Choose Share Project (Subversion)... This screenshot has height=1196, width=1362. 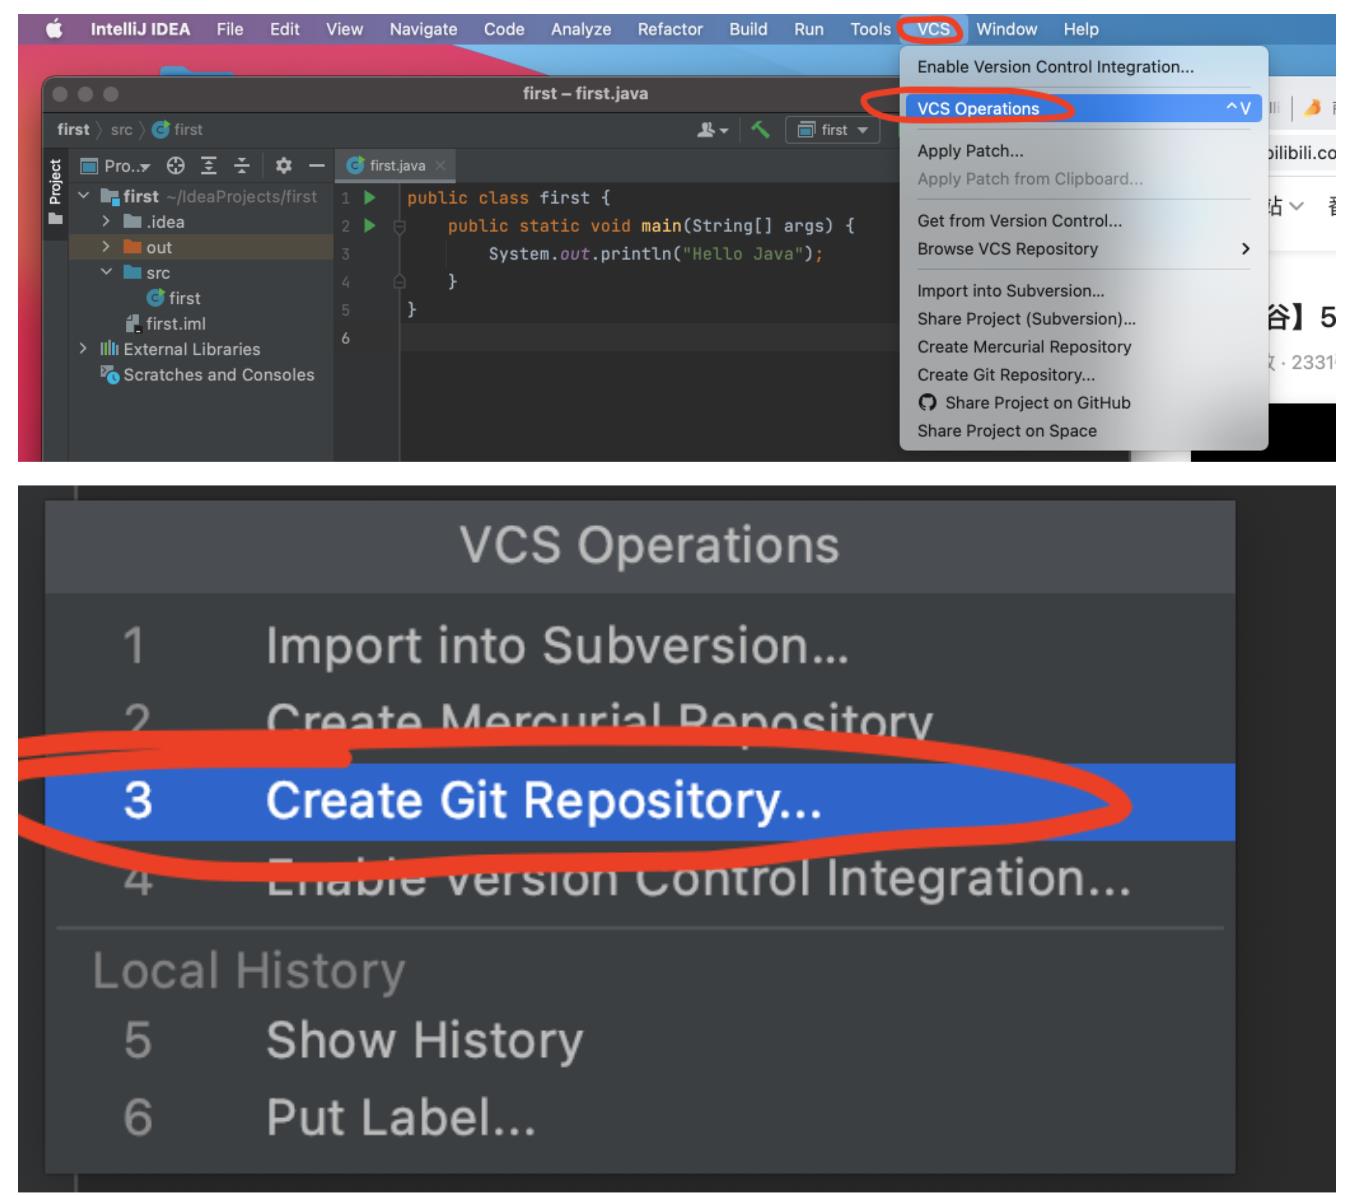coord(1084,319)
